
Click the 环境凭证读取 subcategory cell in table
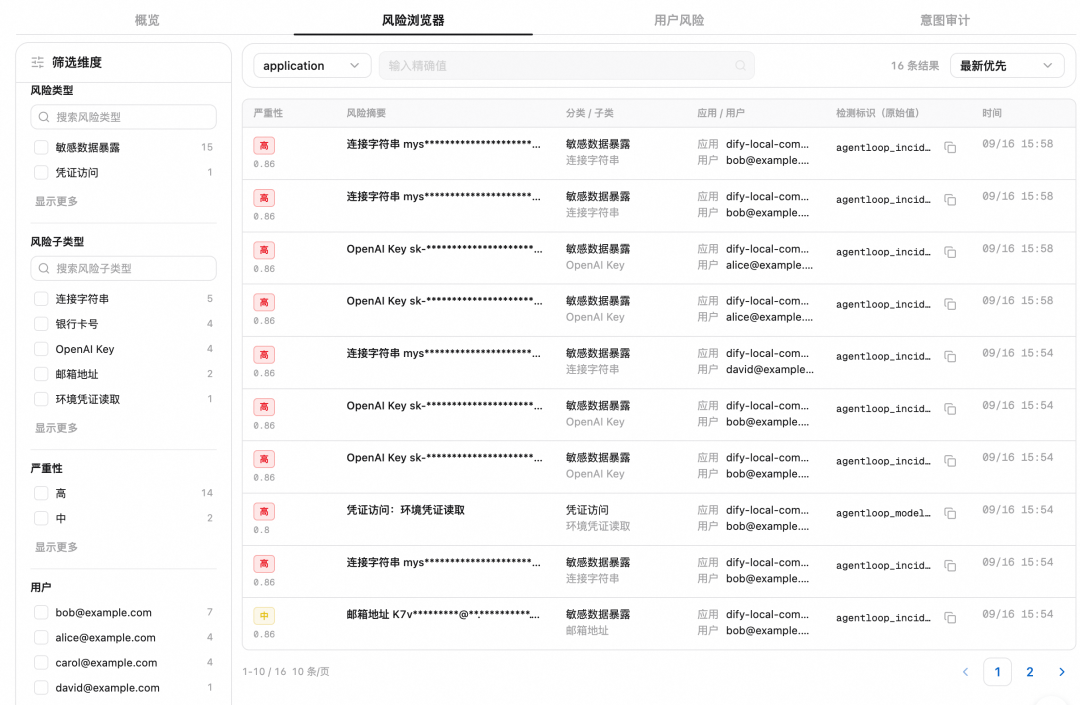click(x=598, y=526)
